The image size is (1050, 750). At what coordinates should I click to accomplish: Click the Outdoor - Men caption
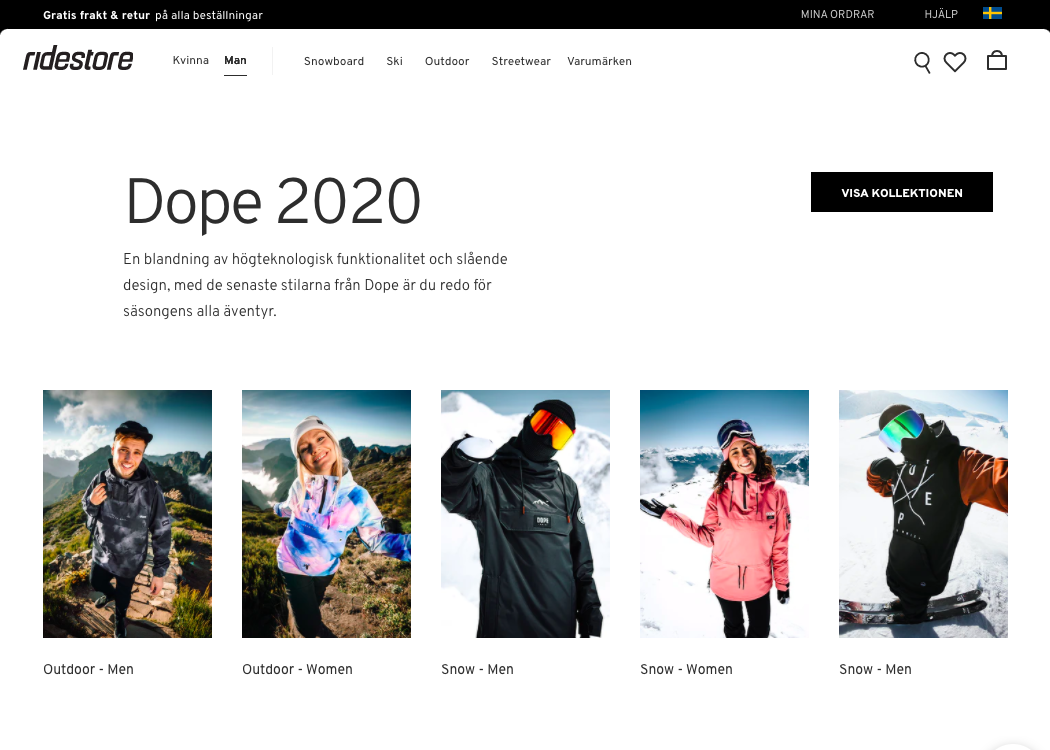(88, 669)
